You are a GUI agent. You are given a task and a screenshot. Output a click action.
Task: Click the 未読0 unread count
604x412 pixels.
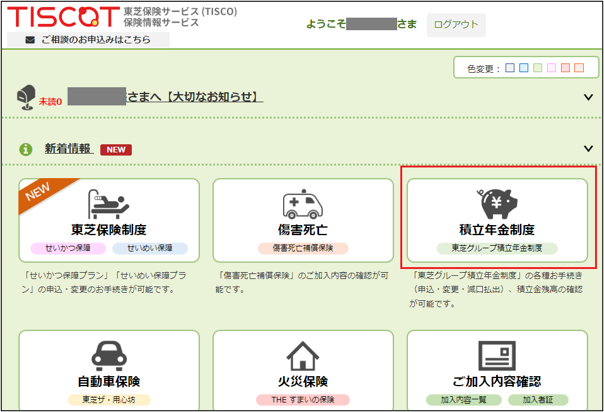tap(50, 102)
